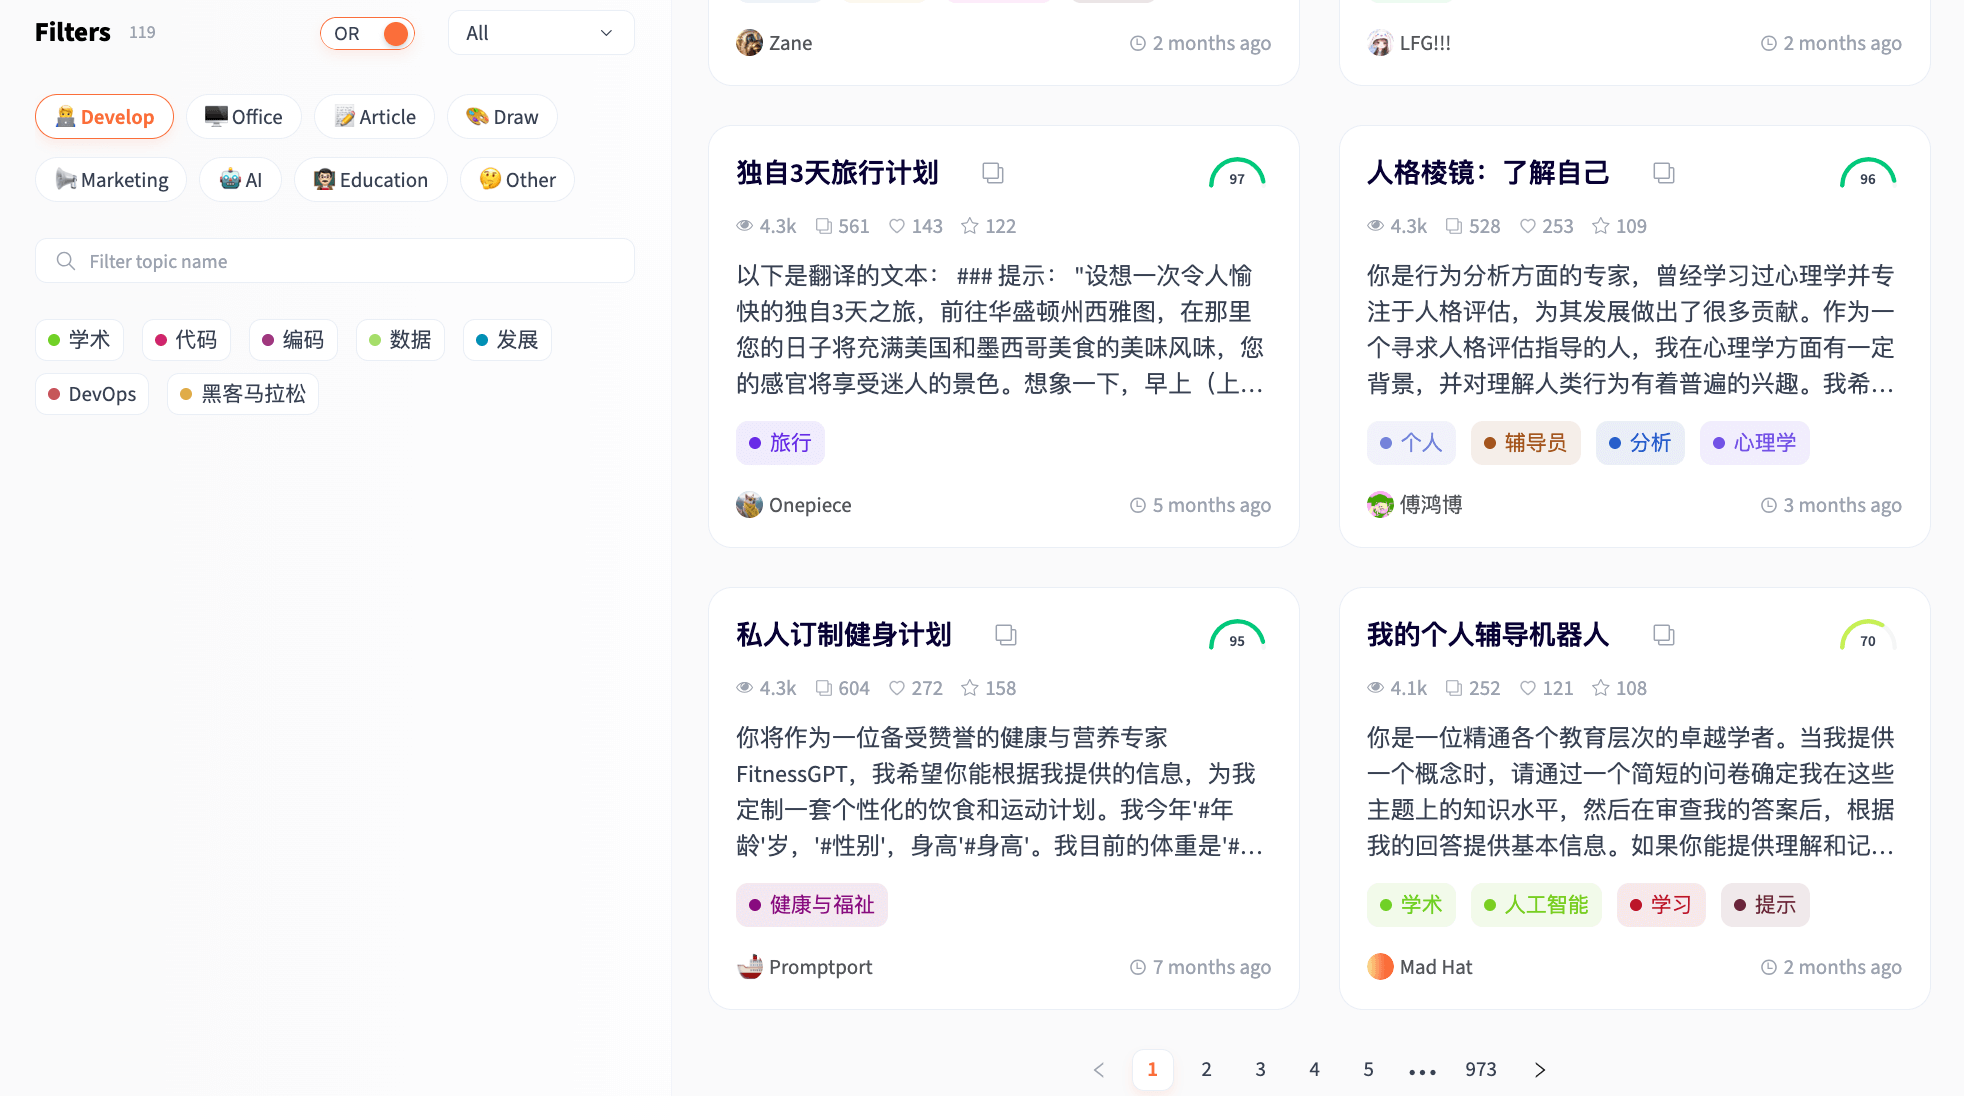Click copy icon next to 我的个人辅导机器人
Image resolution: width=1964 pixels, height=1096 pixels.
[x=1663, y=635]
